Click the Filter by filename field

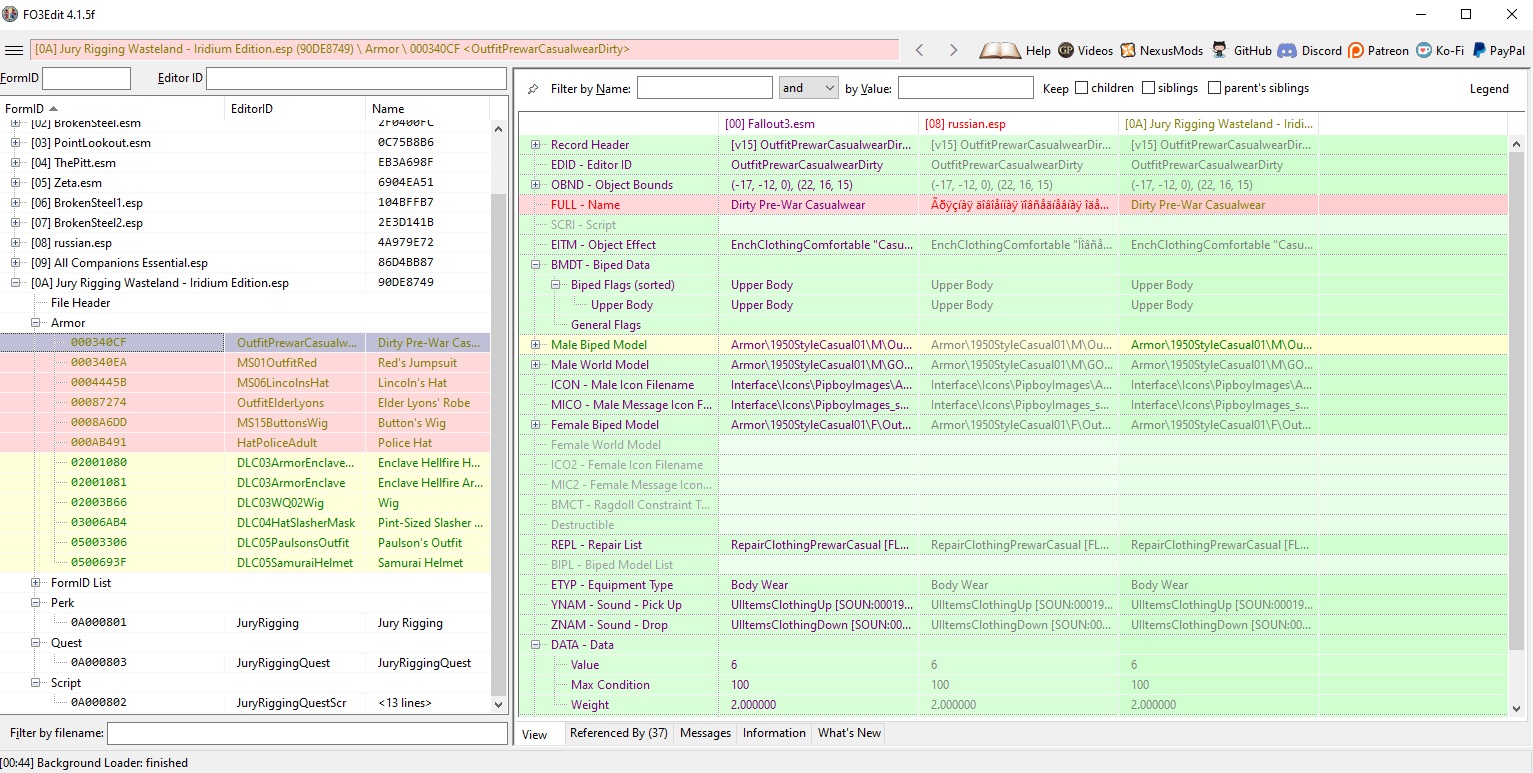pyautogui.click(x=307, y=733)
